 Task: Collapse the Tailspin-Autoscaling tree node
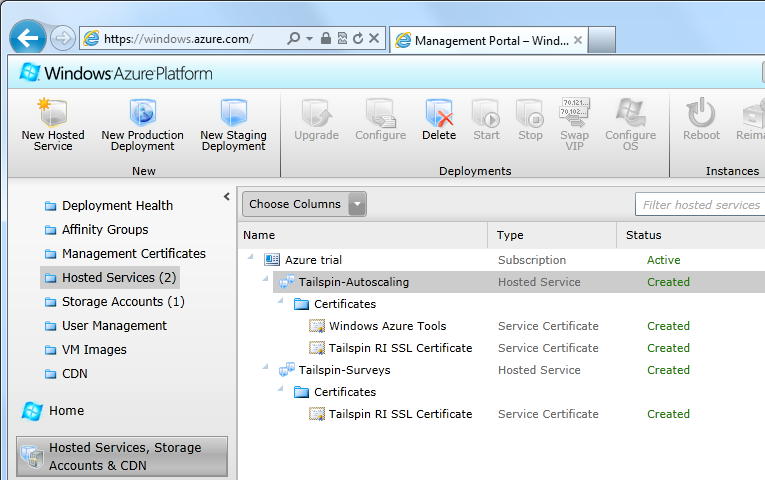click(x=265, y=279)
